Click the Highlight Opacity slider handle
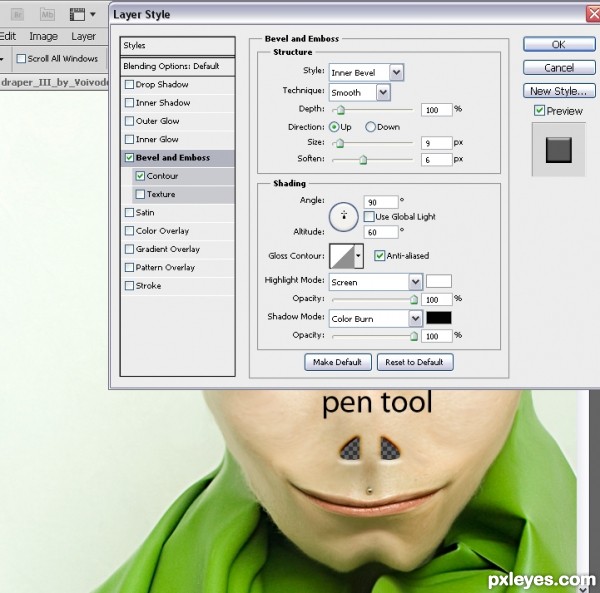The image size is (600, 593). coord(414,300)
